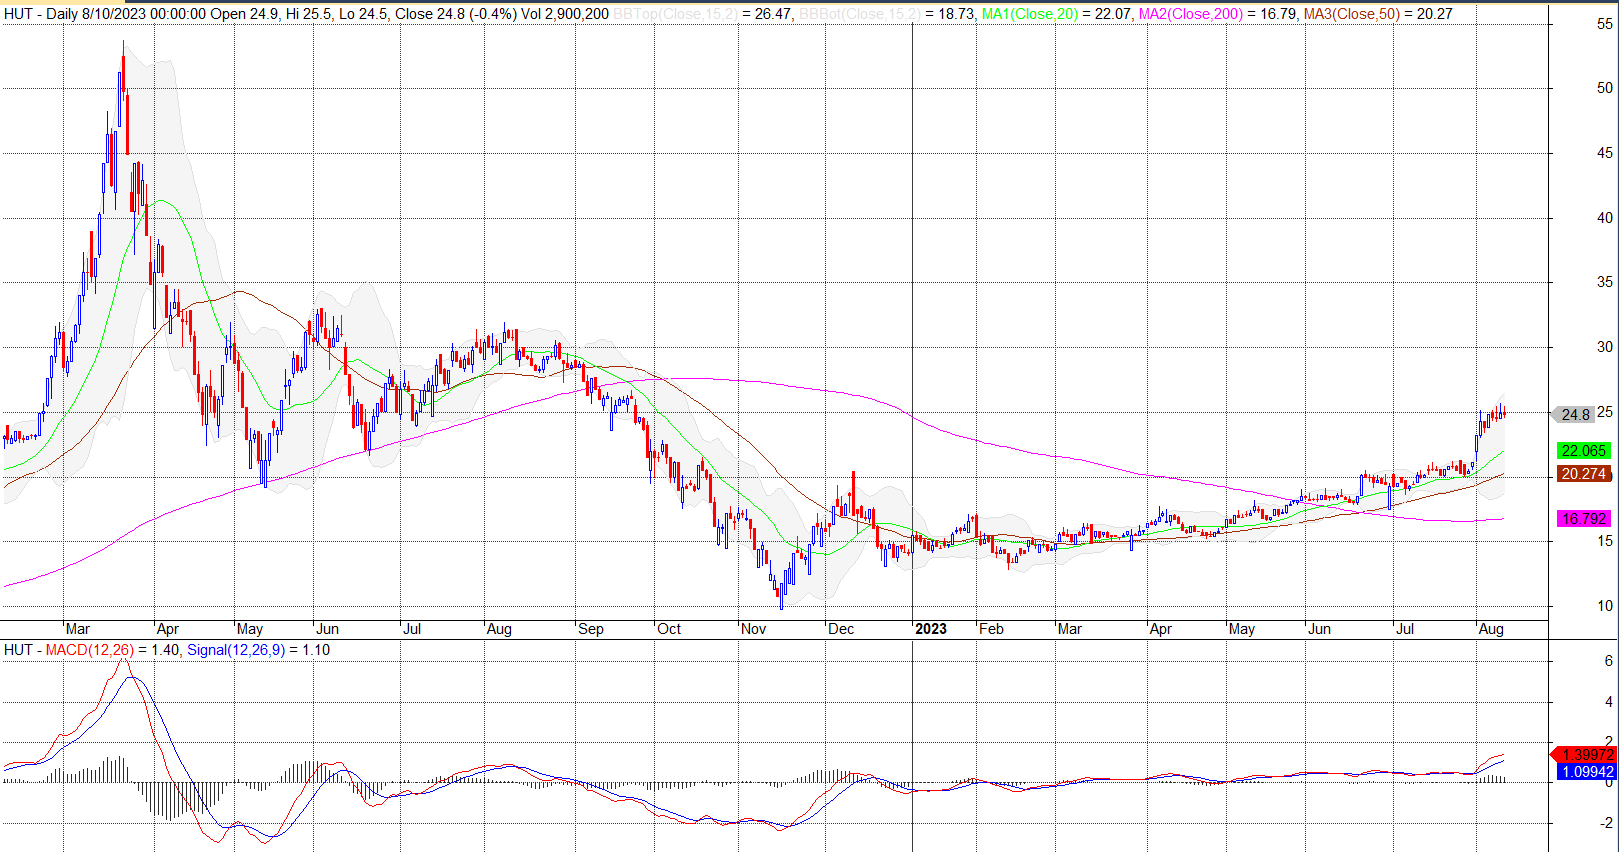Click the Dec label on the time axis
Viewport: 1619px width, 852px height.
point(841,629)
